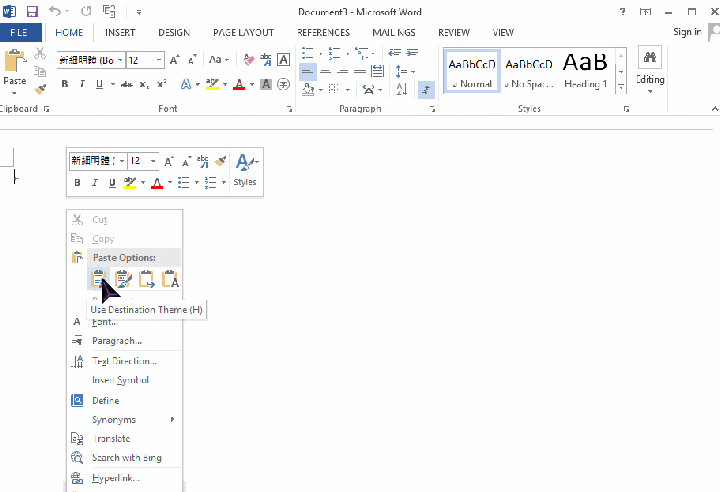This screenshot has width=720, height=492.
Task: Open mini toolbar font size dropdown
Action: (153, 161)
